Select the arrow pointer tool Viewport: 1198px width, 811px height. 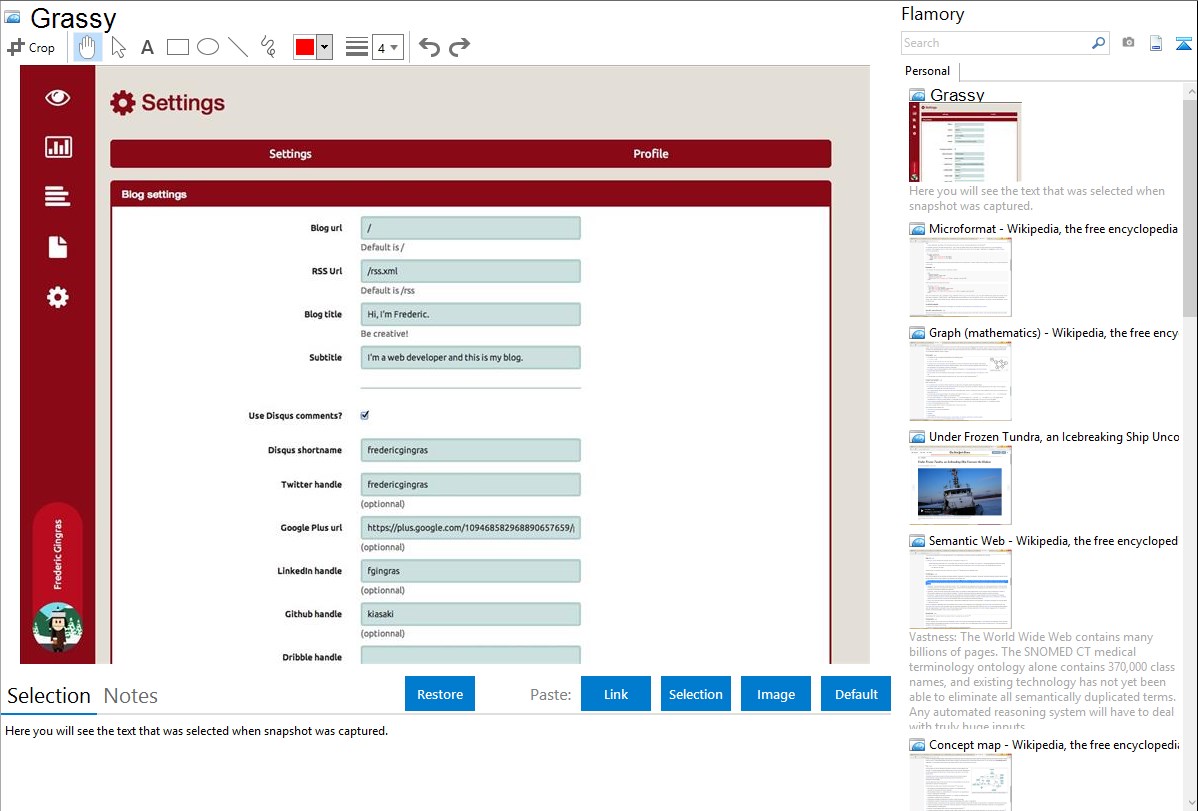118,47
